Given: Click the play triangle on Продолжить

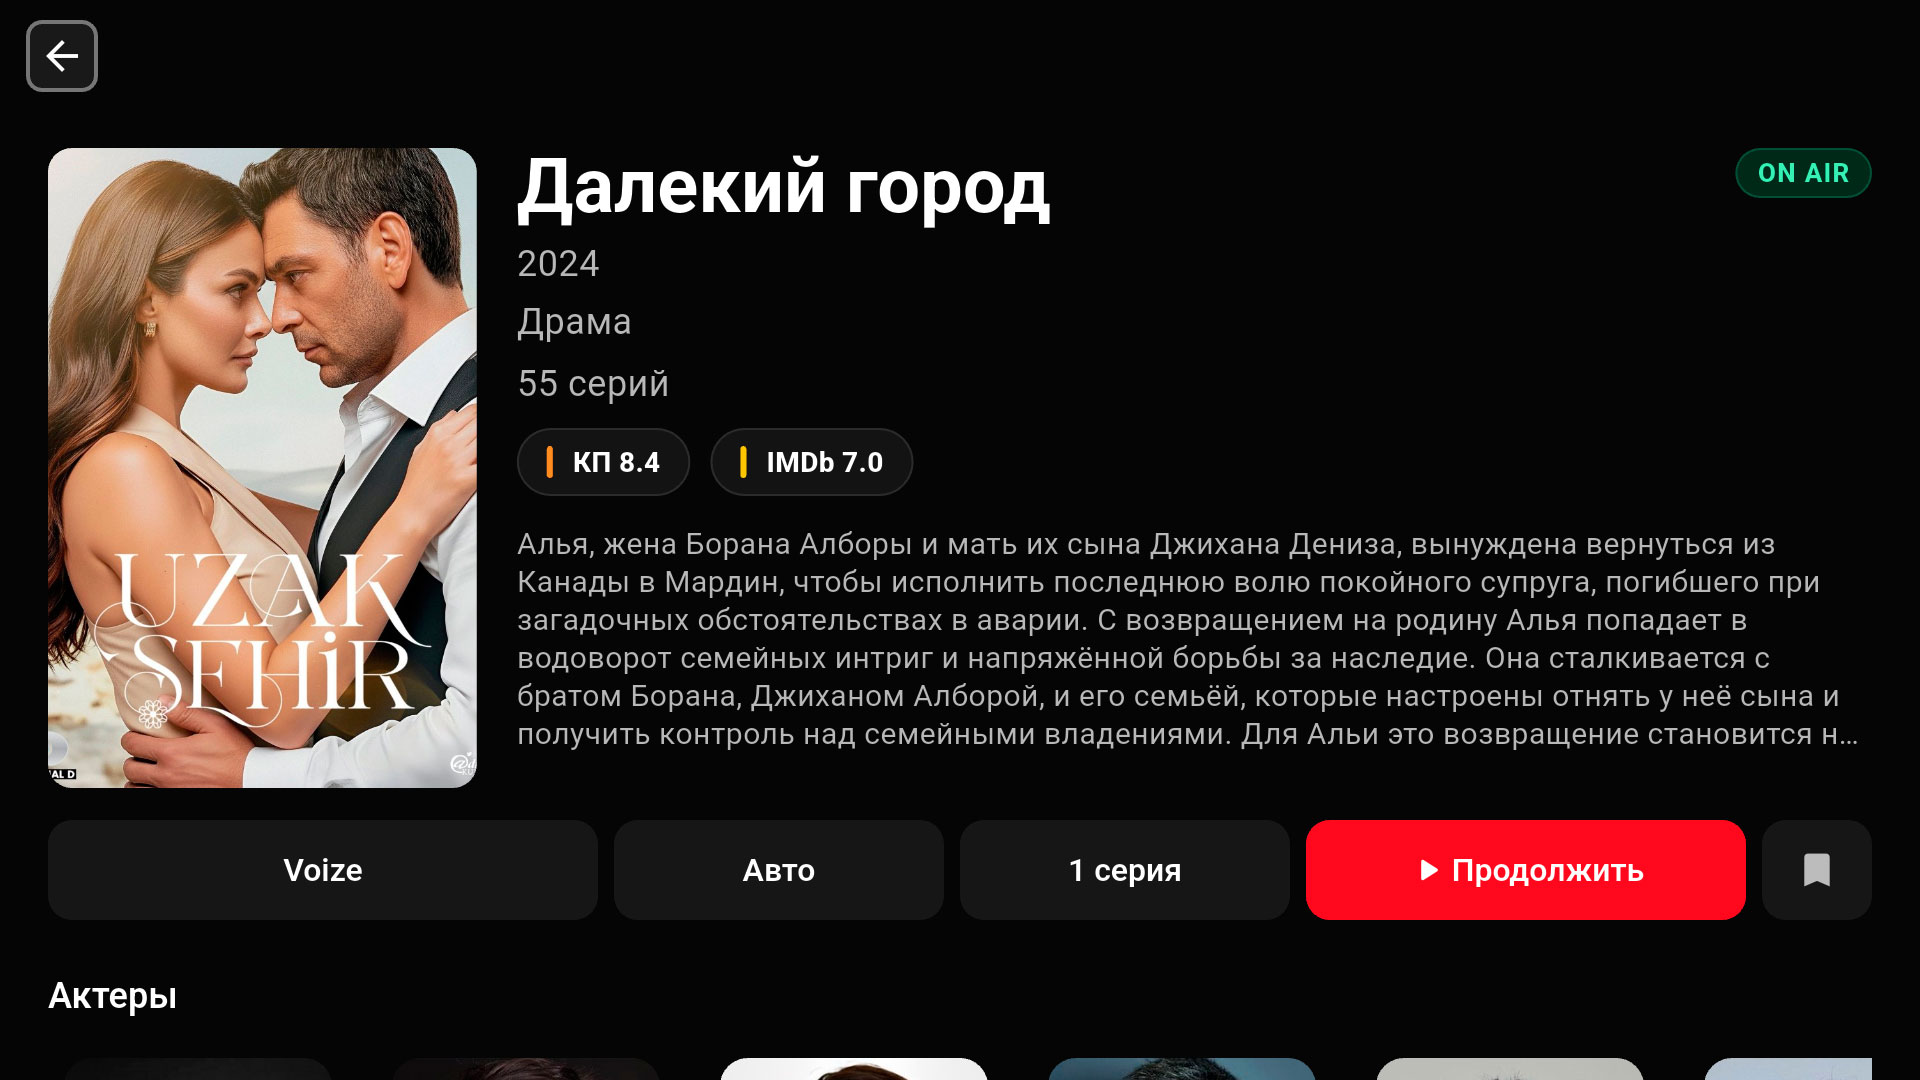Looking at the screenshot, I should [x=1429, y=870].
